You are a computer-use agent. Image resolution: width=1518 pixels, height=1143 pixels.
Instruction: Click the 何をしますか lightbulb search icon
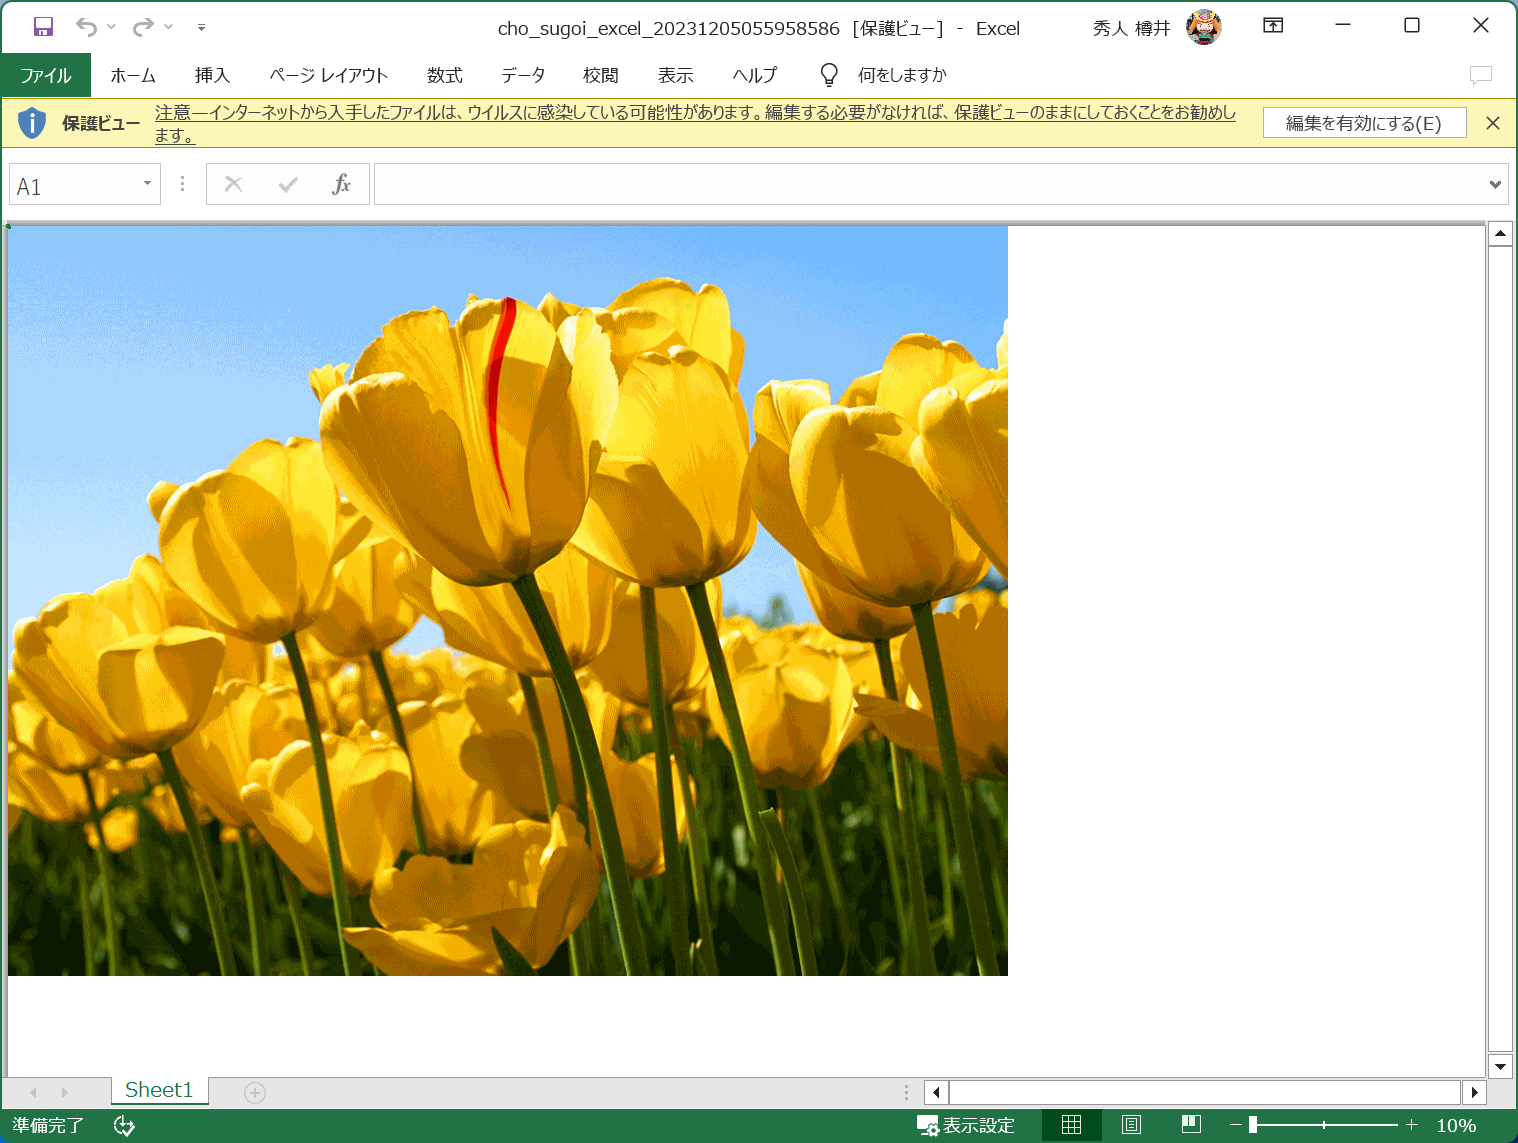point(828,74)
